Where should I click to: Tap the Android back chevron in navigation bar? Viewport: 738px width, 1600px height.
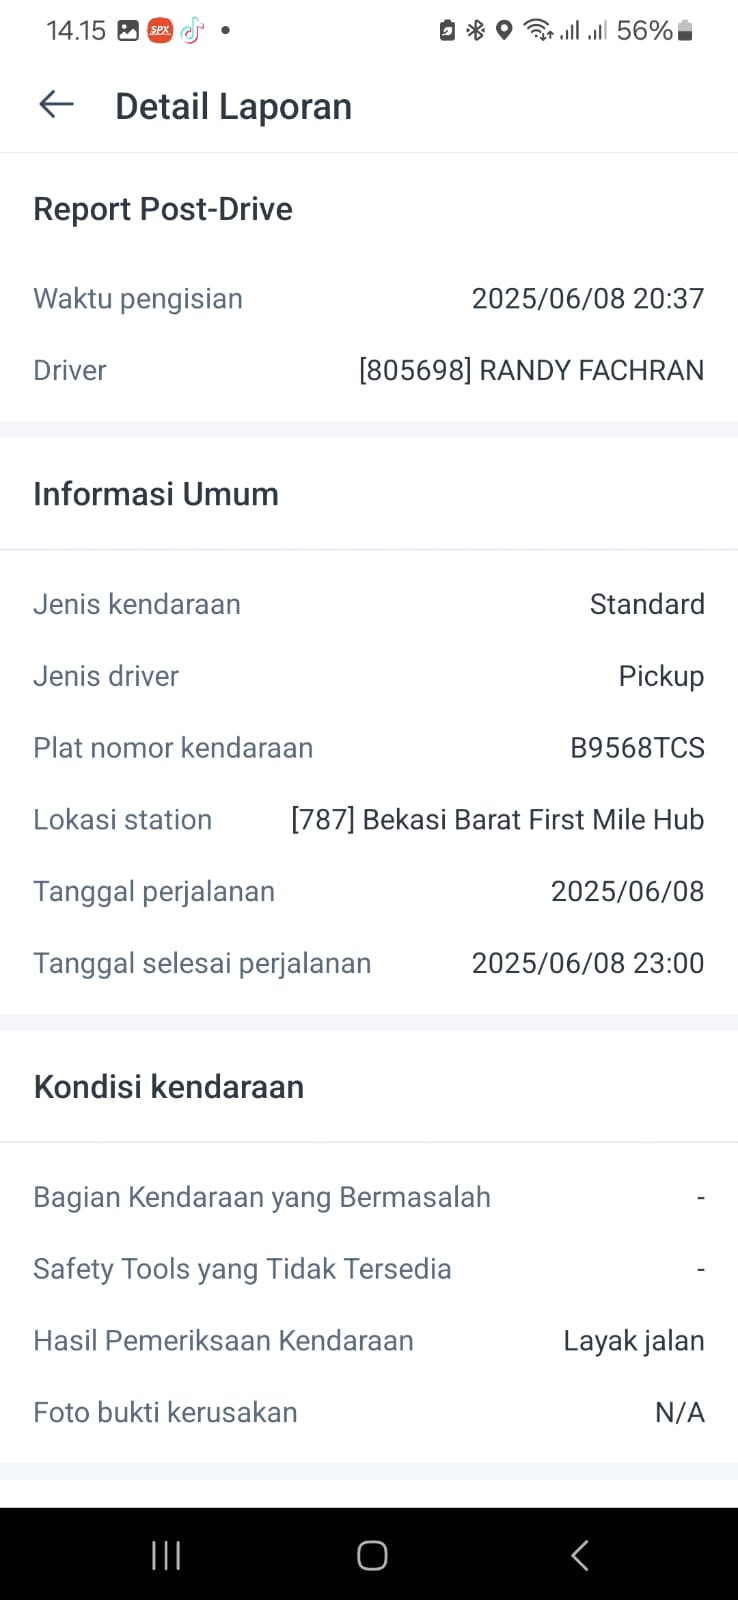pyautogui.click(x=579, y=1555)
